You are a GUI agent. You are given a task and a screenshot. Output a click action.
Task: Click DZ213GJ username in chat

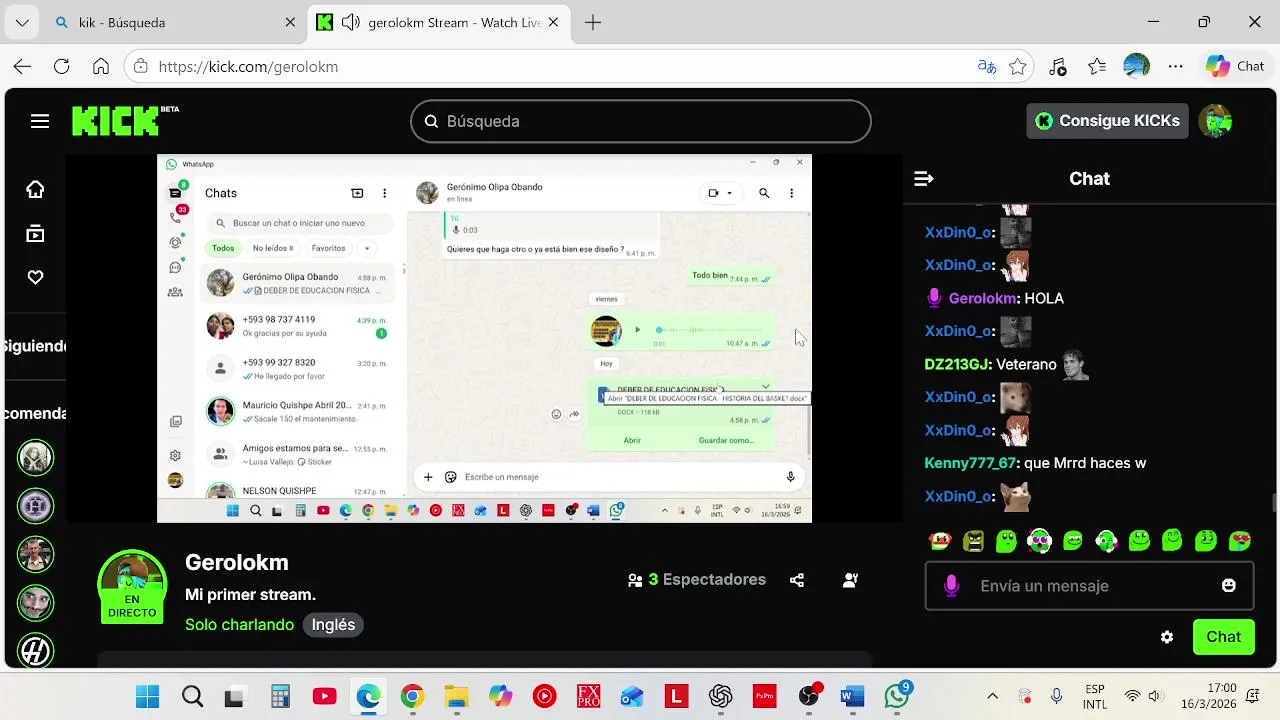click(957, 365)
